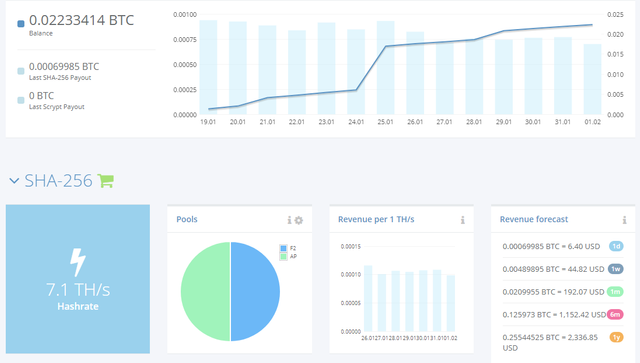Select the 1m forecast badge
The image size is (640, 363).
point(615,292)
